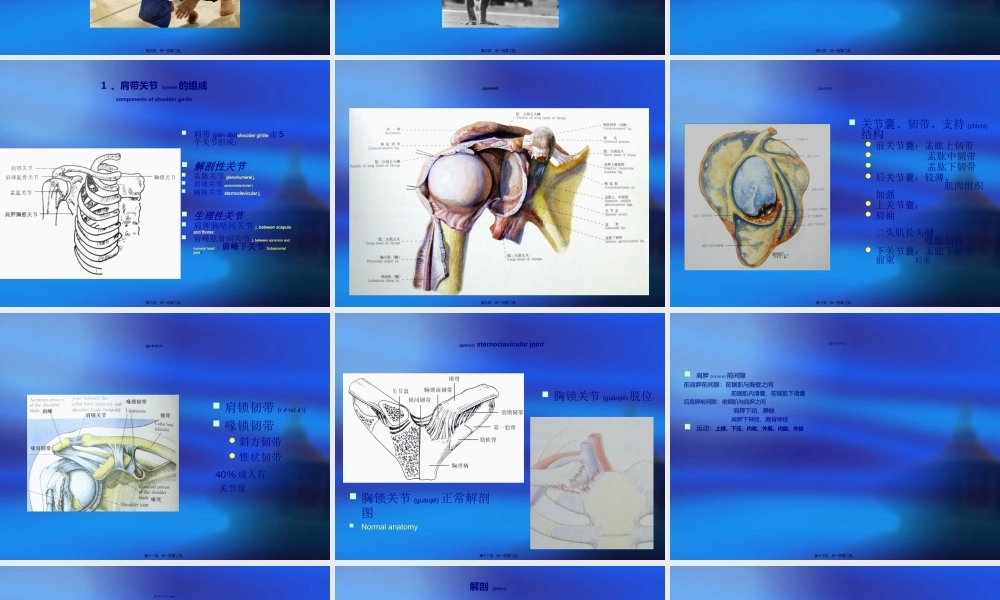Click the 生理性关节 heading text
Screen dimensions: 1000x600
(x=218, y=216)
